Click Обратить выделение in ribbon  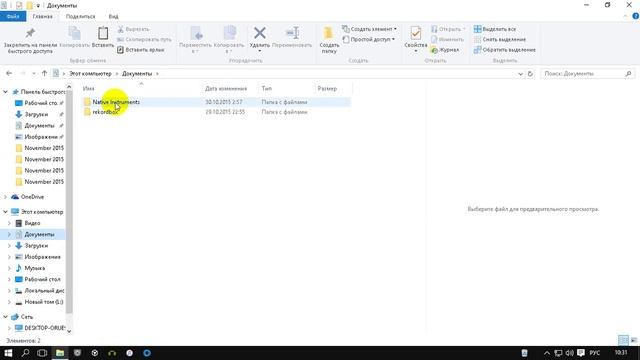504,50
